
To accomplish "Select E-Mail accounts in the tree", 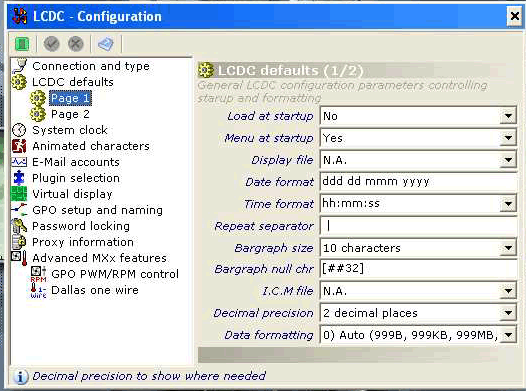I will [x=76, y=162].
